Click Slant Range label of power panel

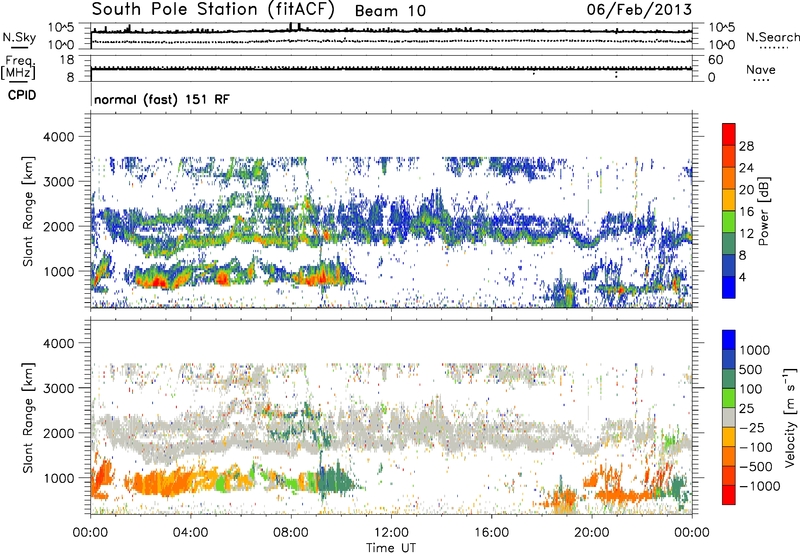click(28, 211)
